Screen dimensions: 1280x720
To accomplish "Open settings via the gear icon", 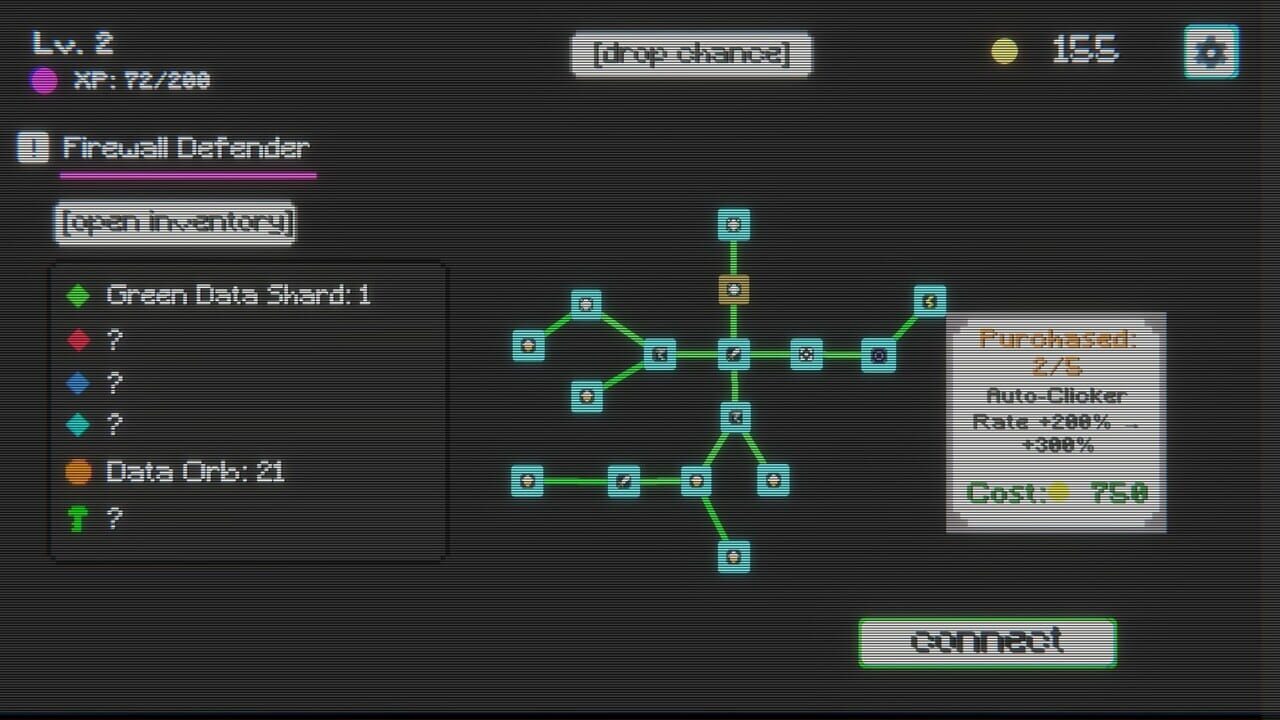I will pyautogui.click(x=1211, y=50).
